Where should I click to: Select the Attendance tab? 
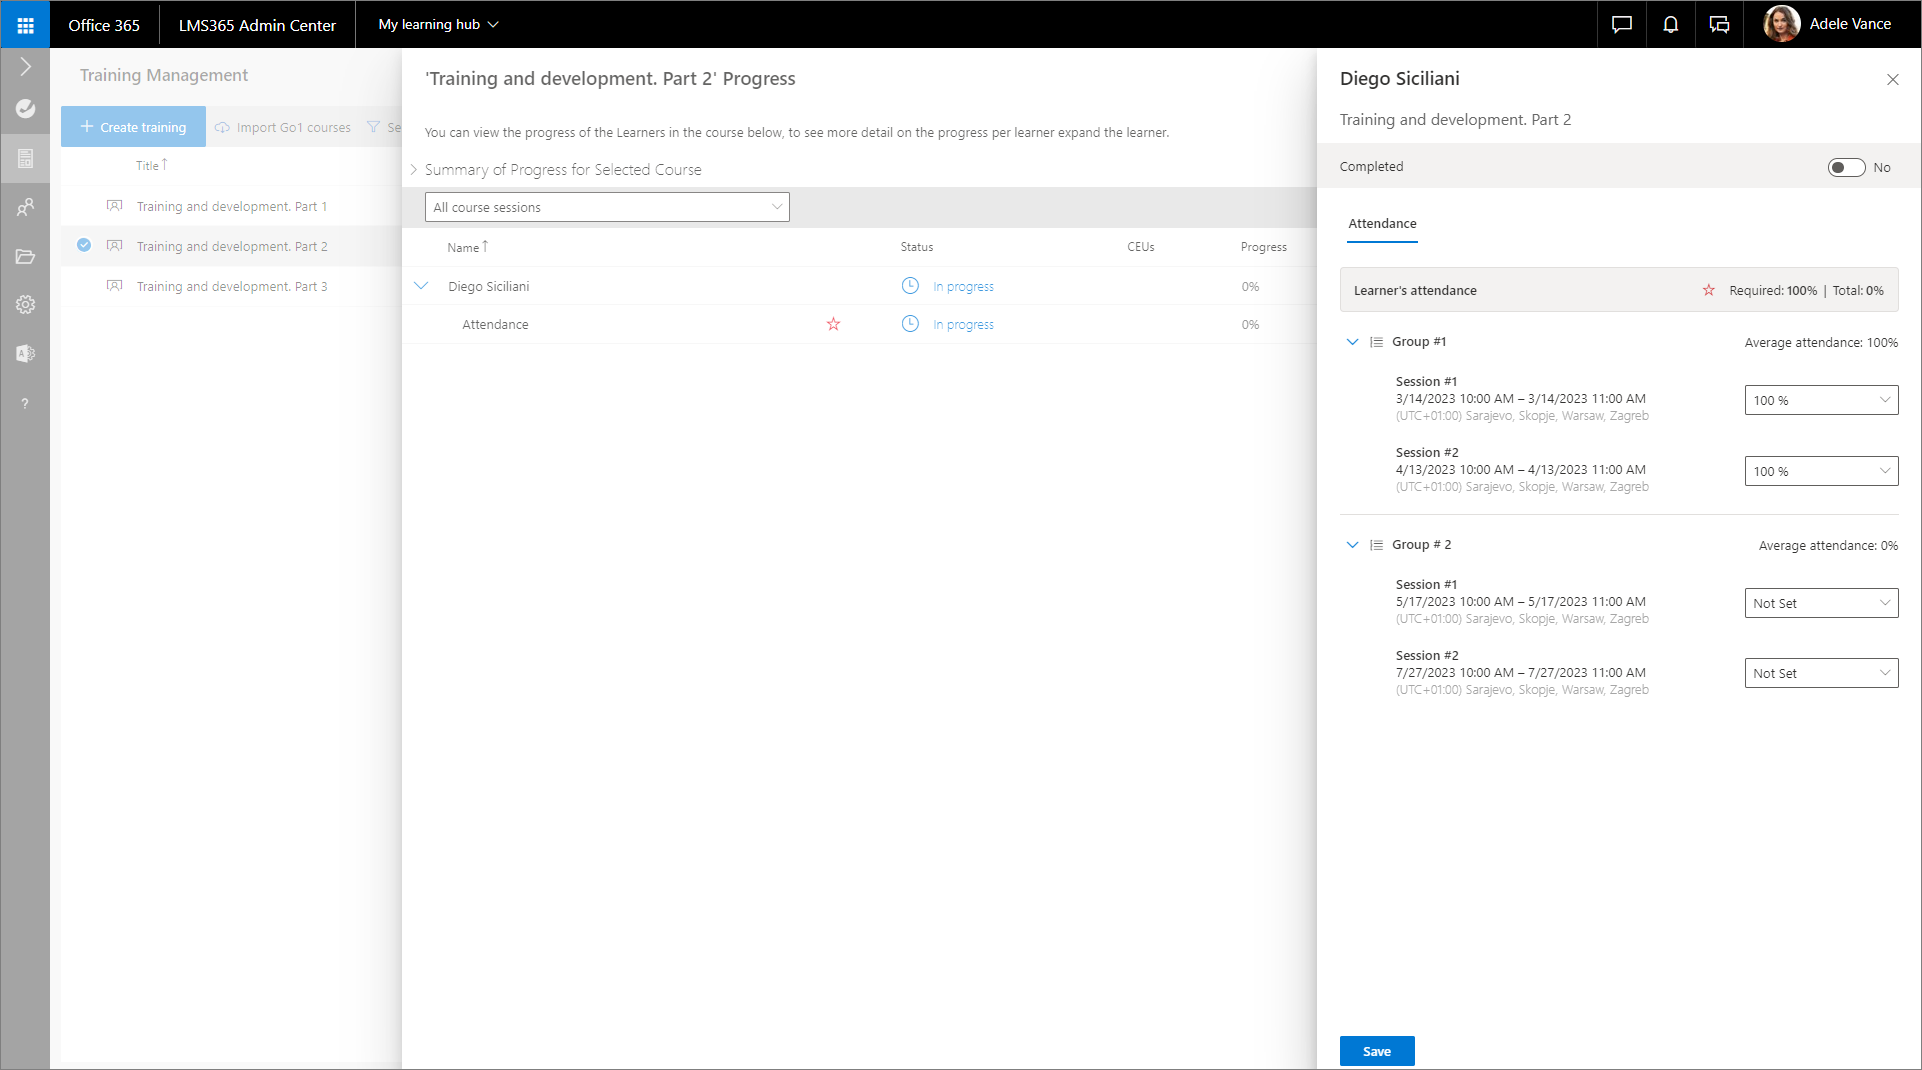(1382, 224)
